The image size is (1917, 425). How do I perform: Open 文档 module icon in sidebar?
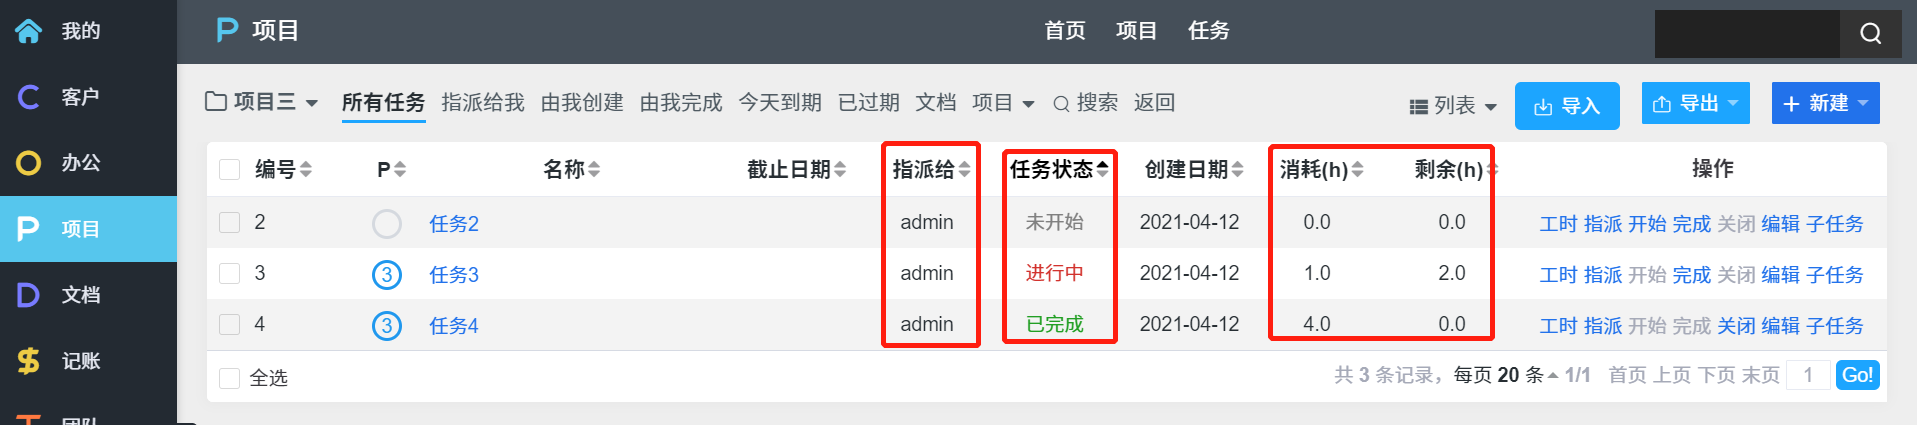[29, 295]
